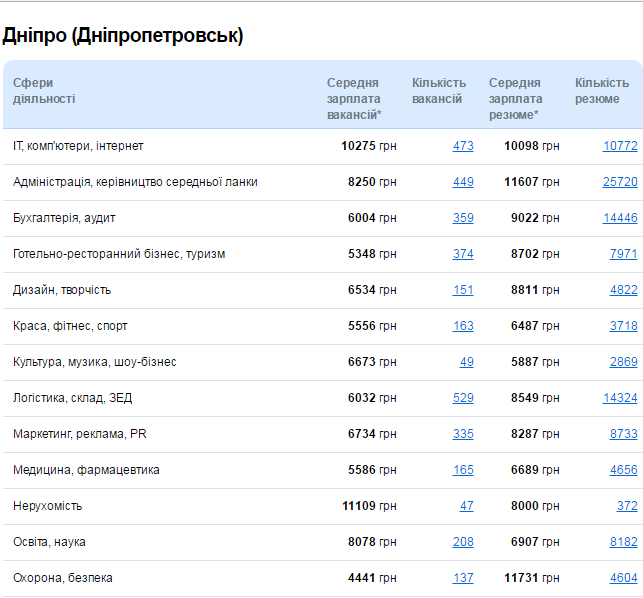Image resolution: width=643 pixels, height=598 pixels.
Task: Open the 208 vacancies link for Освіта, наука
Action: 463,542
